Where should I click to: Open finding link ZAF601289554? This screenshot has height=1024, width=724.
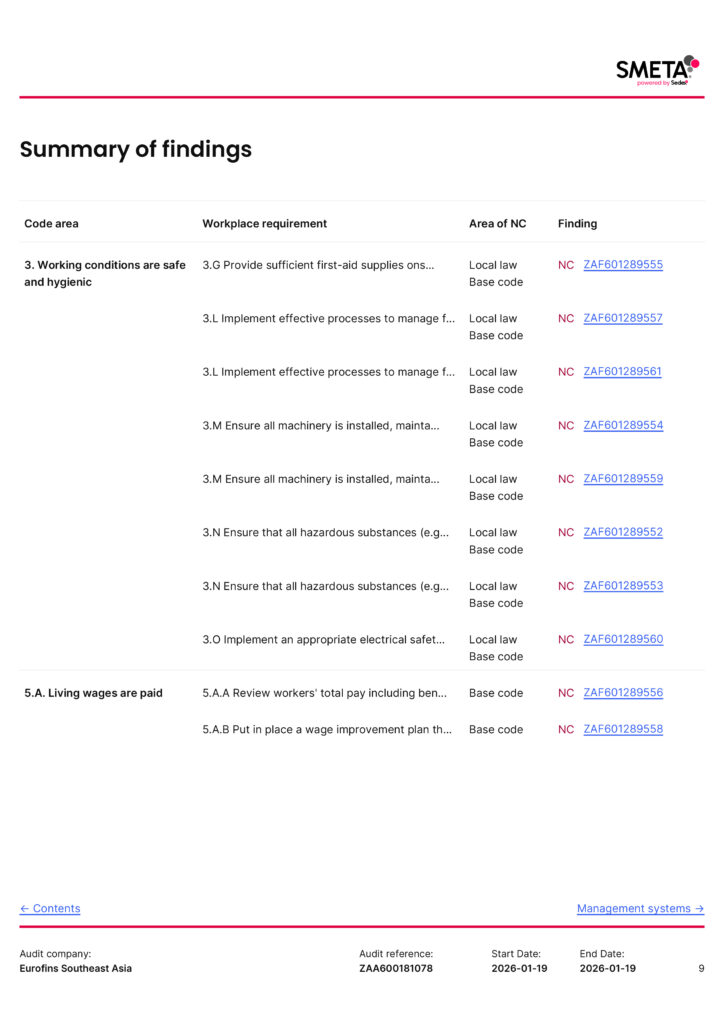pyautogui.click(x=622, y=425)
